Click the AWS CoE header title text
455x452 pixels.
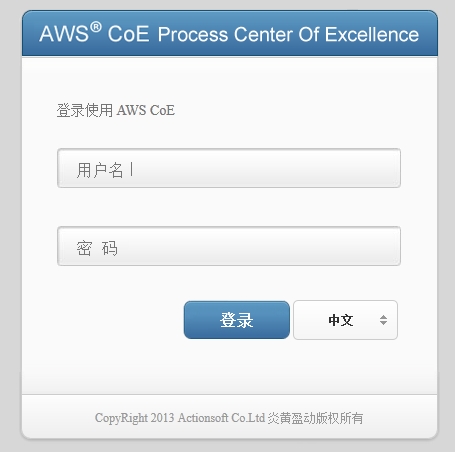[x=94, y=33]
